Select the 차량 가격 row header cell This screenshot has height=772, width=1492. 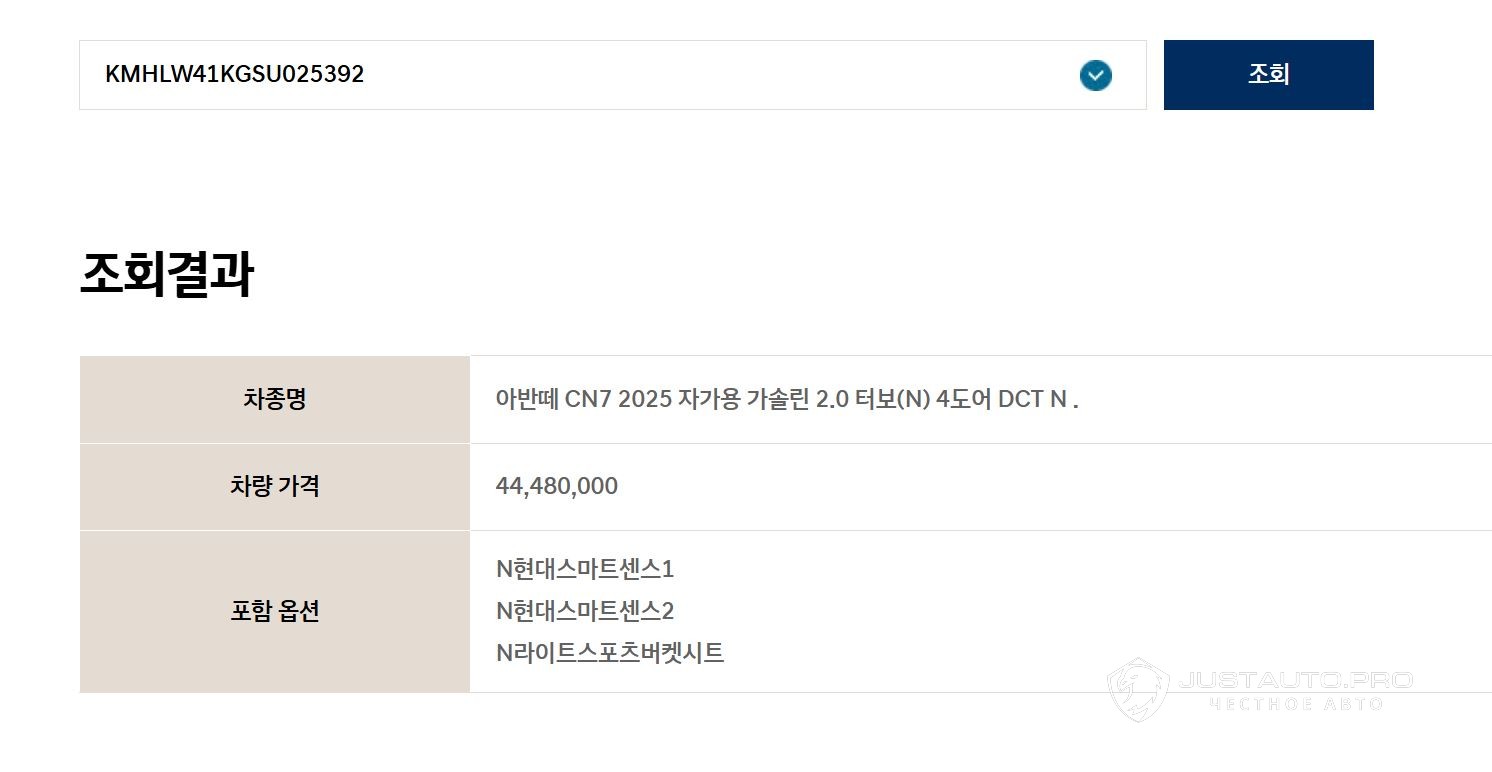coord(274,487)
